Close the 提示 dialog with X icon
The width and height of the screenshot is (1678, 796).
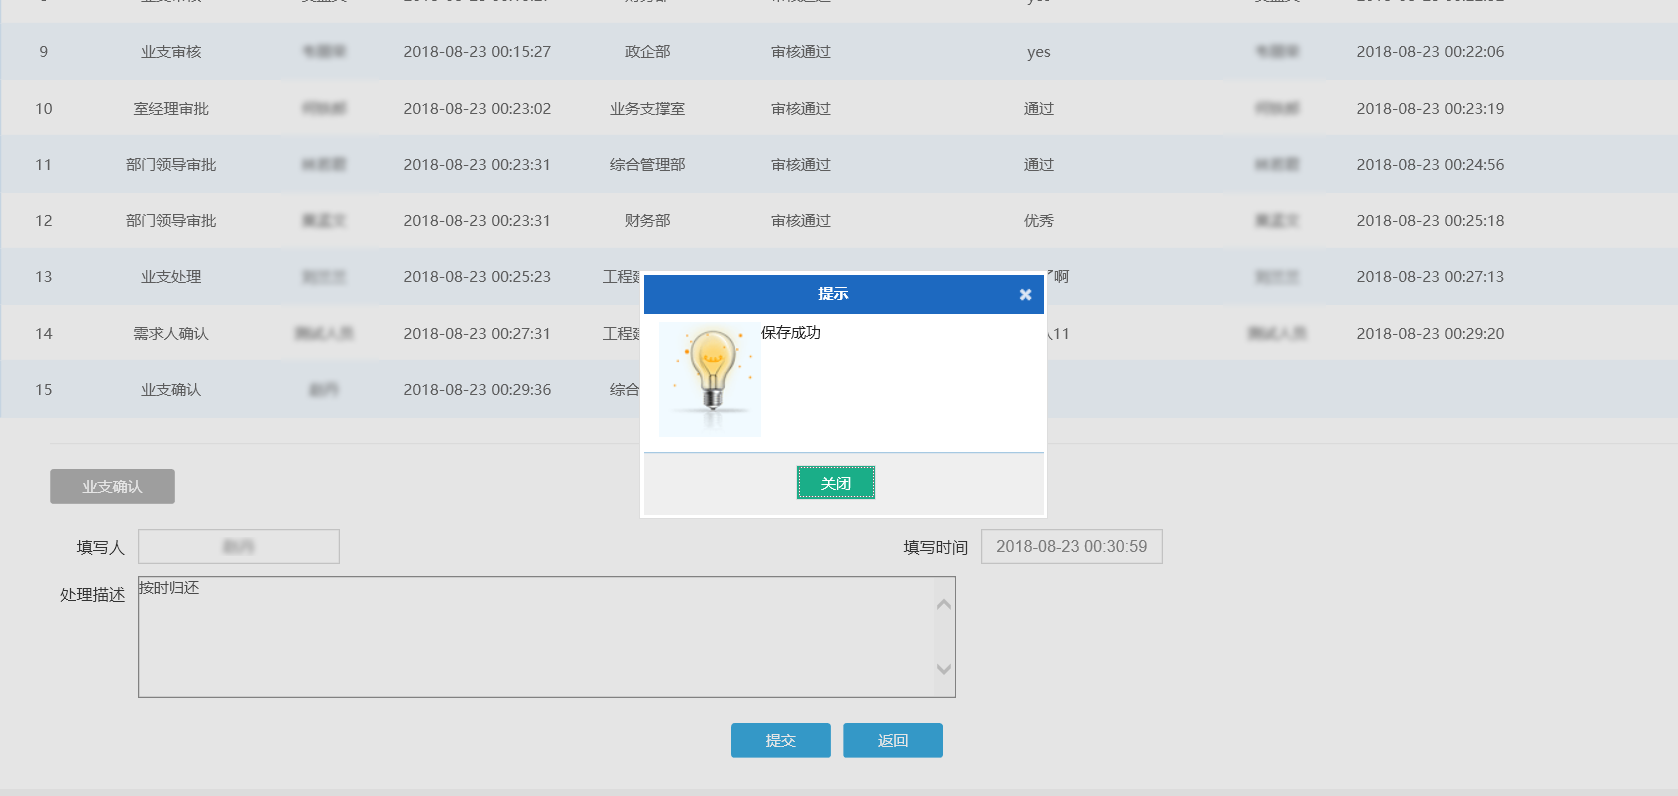point(1025,295)
